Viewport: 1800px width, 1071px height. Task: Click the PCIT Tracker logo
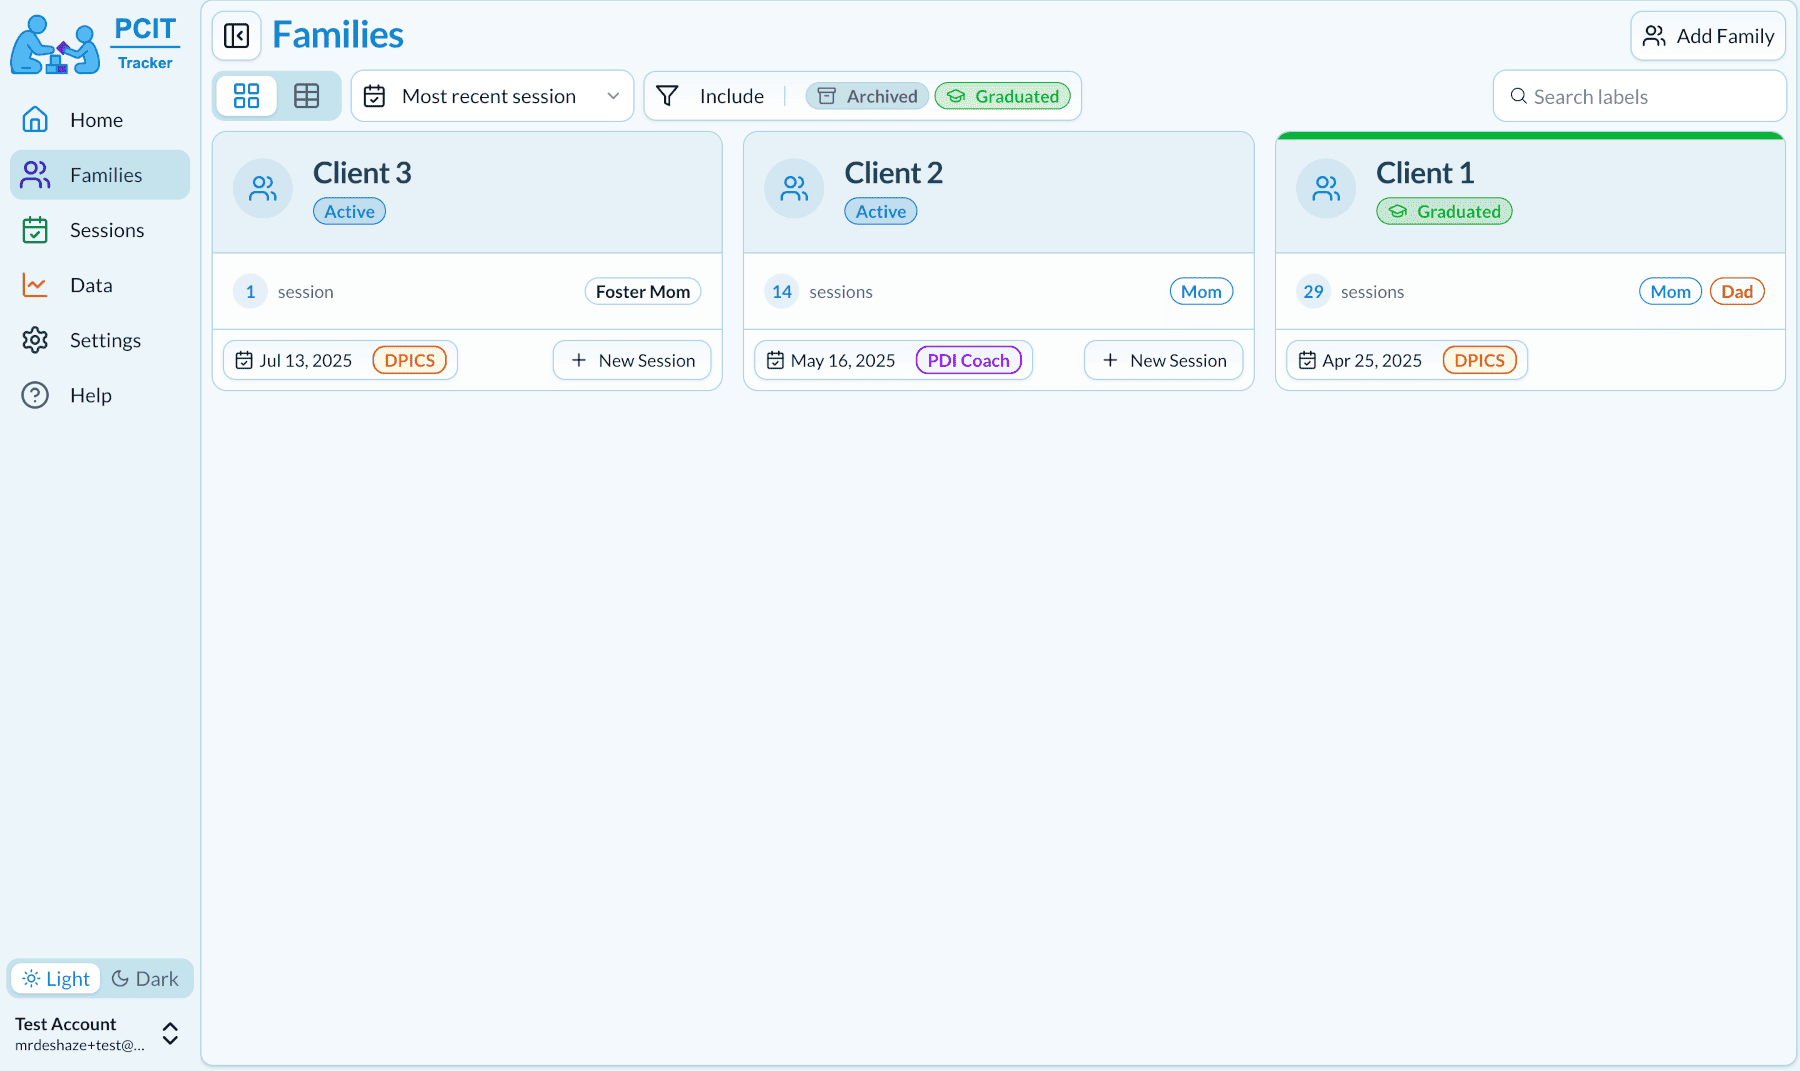[96, 45]
